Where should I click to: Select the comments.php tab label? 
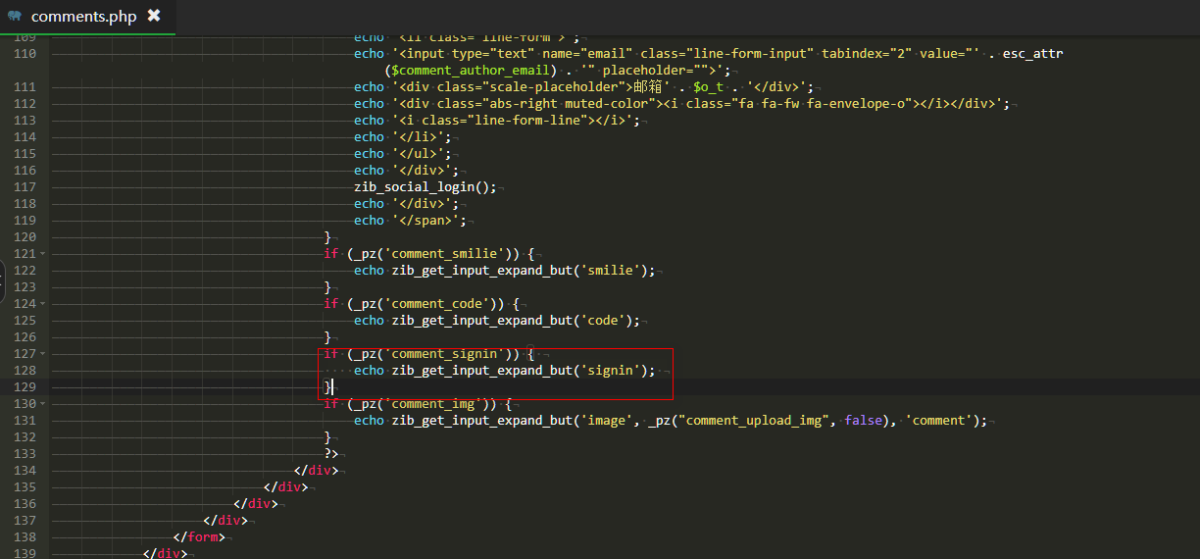[83, 17]
